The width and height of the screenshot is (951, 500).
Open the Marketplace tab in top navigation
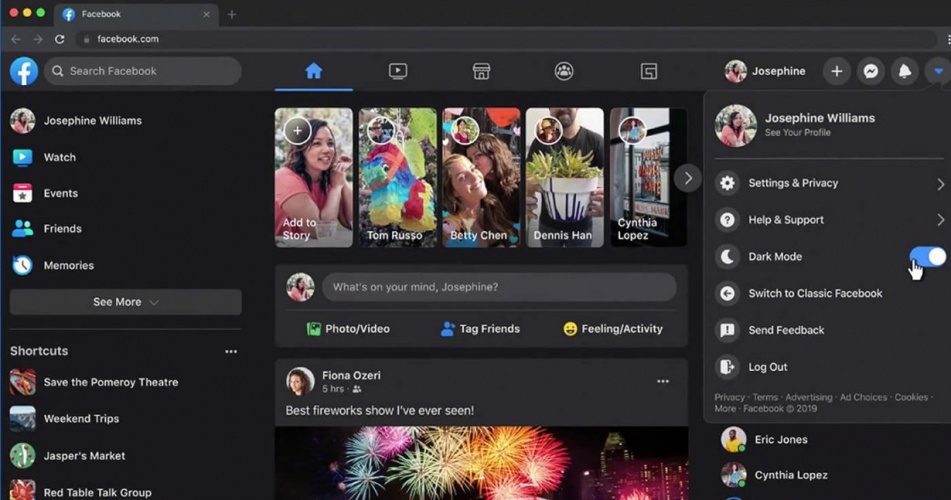click(481, 71)
